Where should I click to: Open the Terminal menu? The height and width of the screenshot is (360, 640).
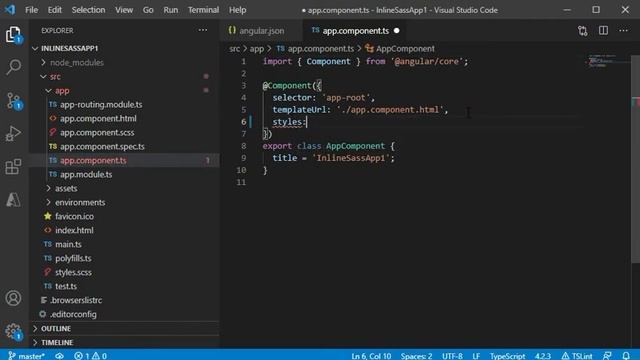(x=203, y=10)
